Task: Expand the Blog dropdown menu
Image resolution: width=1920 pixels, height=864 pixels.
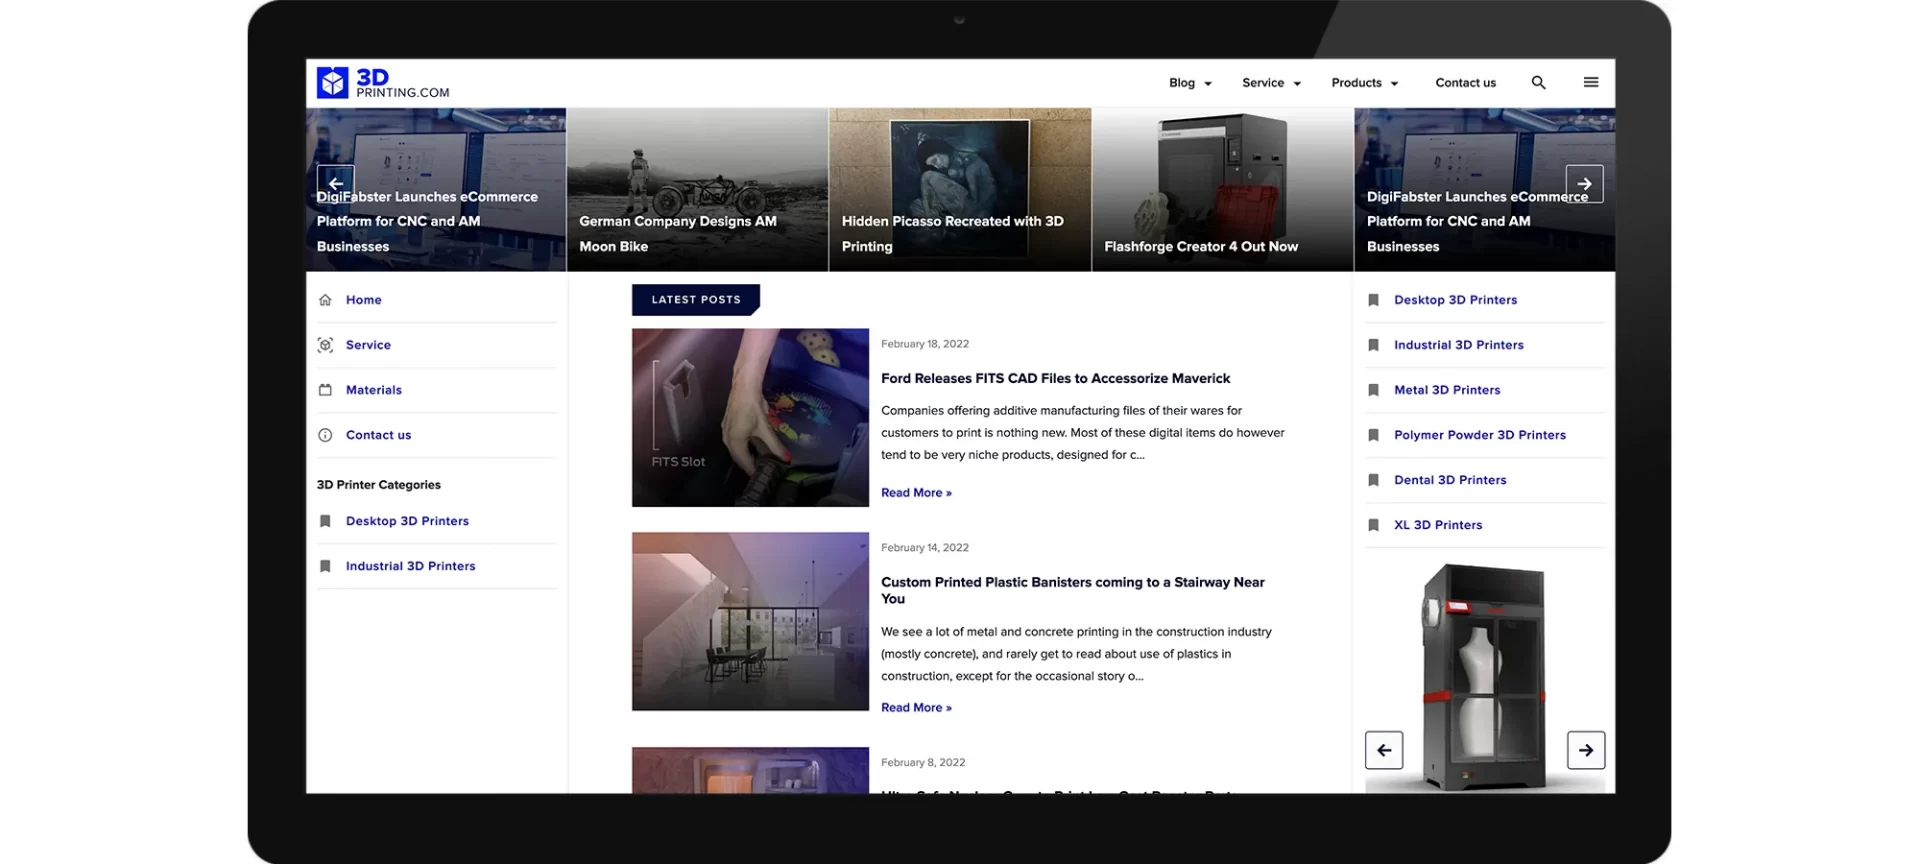Action: pyautogui.click(x=1190, y=83)
